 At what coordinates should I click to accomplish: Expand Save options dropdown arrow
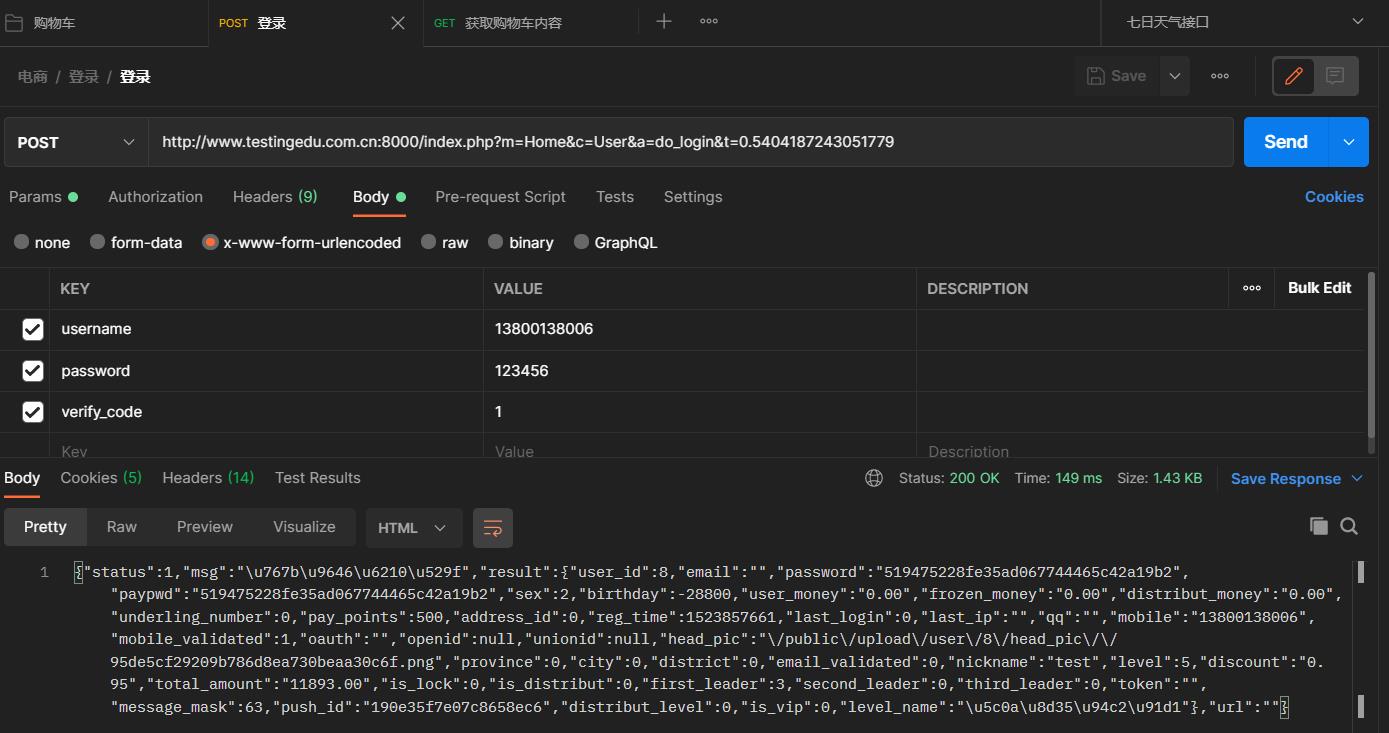coord(1175,76)
